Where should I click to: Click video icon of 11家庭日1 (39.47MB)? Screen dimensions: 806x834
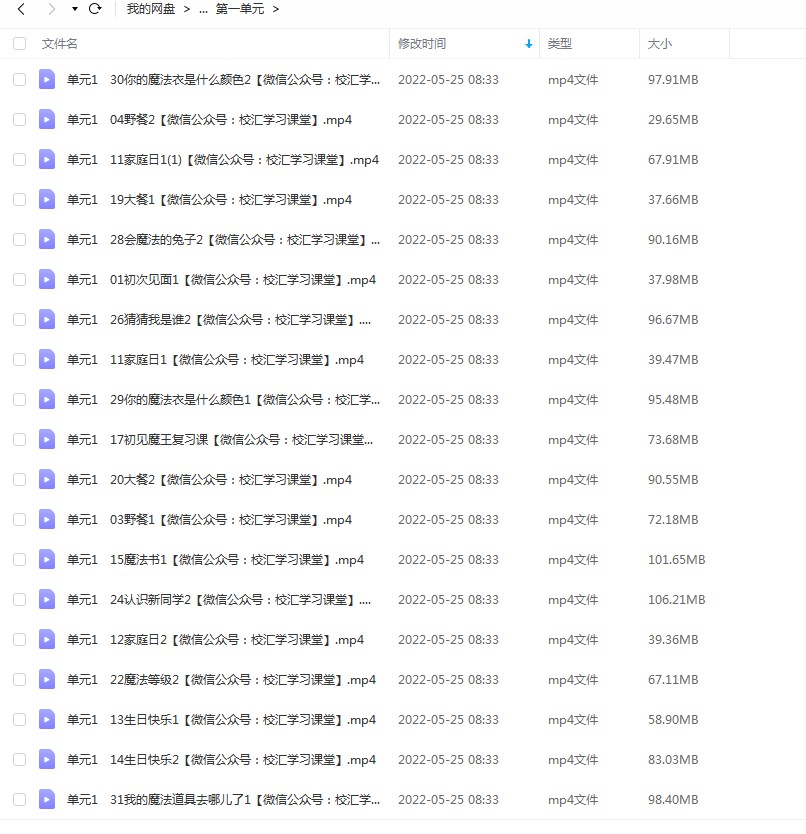[x=47, y=359]
